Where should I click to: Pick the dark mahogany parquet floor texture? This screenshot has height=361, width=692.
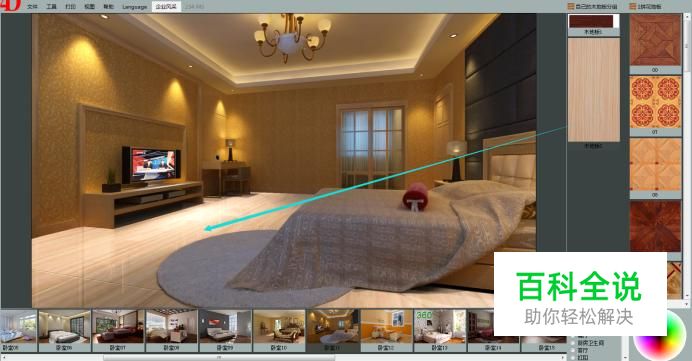[x=655, y=227]
